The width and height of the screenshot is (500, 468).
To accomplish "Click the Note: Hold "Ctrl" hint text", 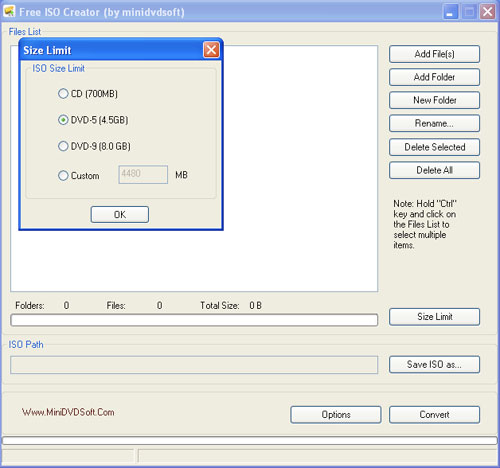I will 425,224.
